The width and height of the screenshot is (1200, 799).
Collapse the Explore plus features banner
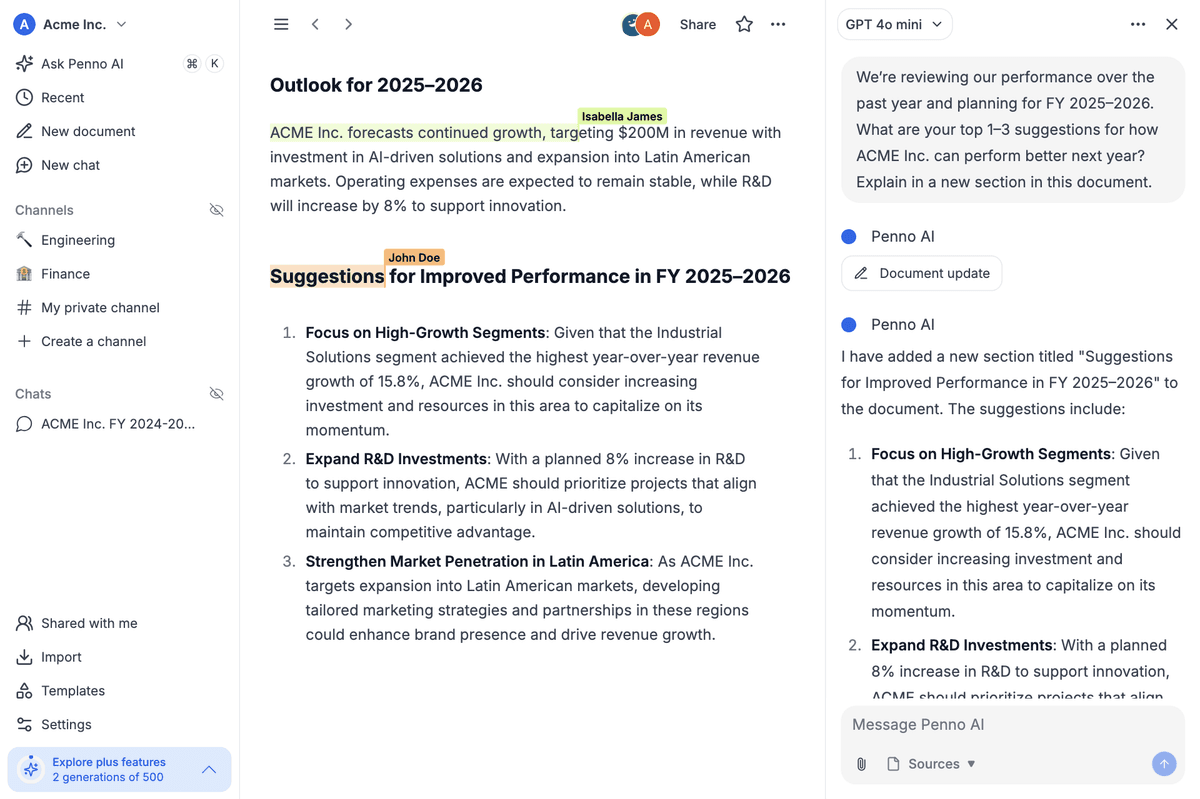click(x=209, y=769)
